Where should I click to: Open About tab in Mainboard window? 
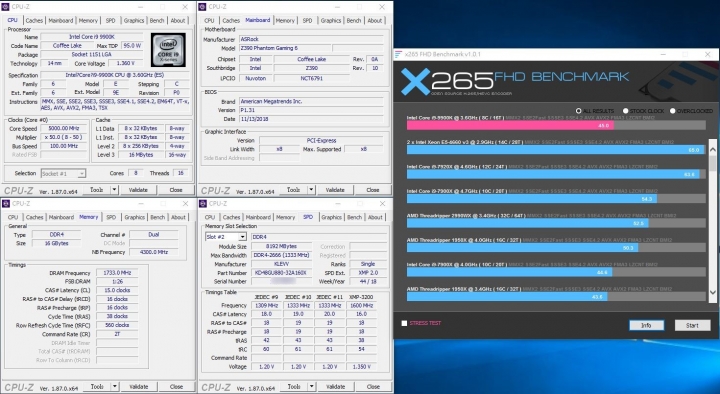tap(375, 21)
